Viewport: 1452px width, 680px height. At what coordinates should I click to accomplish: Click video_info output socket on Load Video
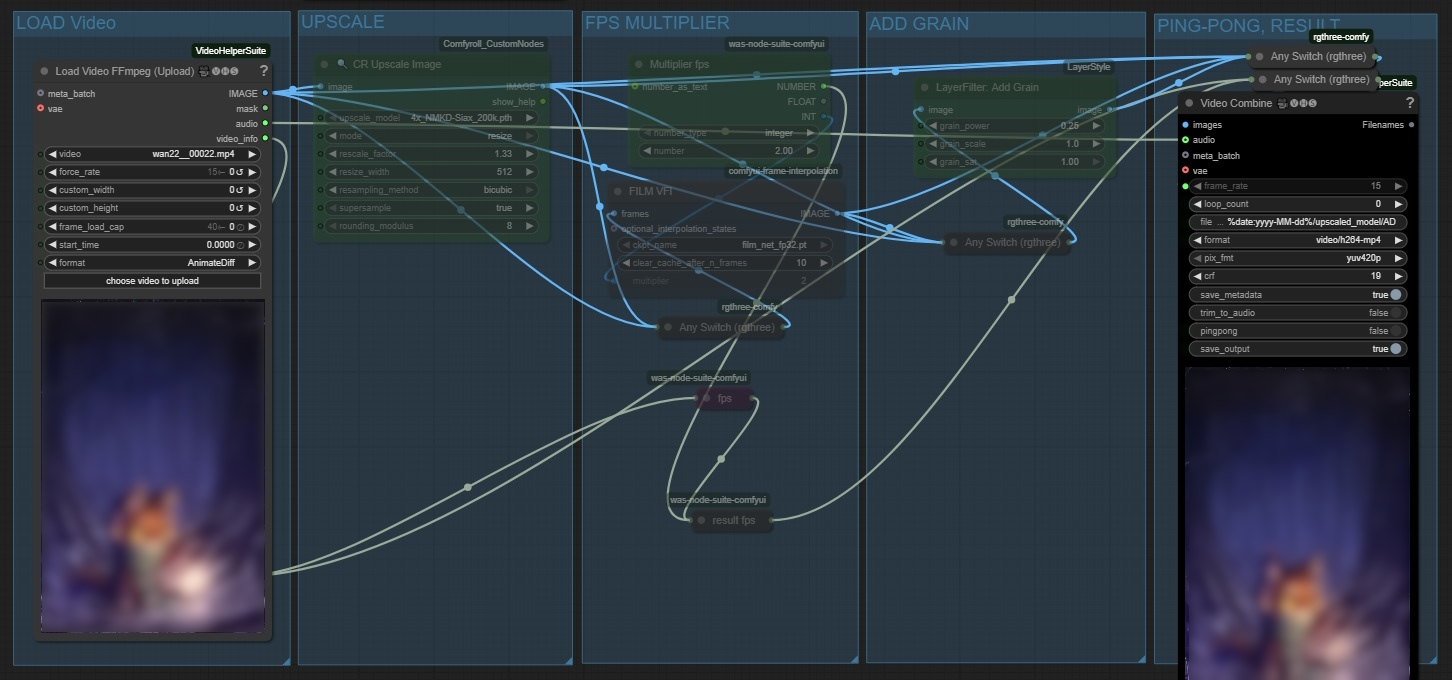(x=265, y=138)
